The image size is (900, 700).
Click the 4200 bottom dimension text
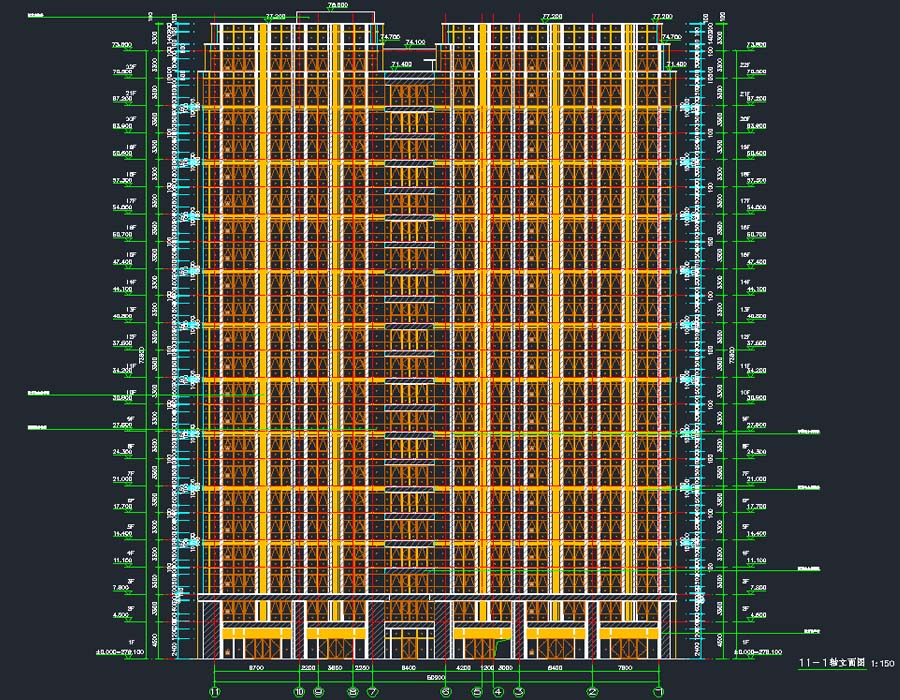point(463,667)
